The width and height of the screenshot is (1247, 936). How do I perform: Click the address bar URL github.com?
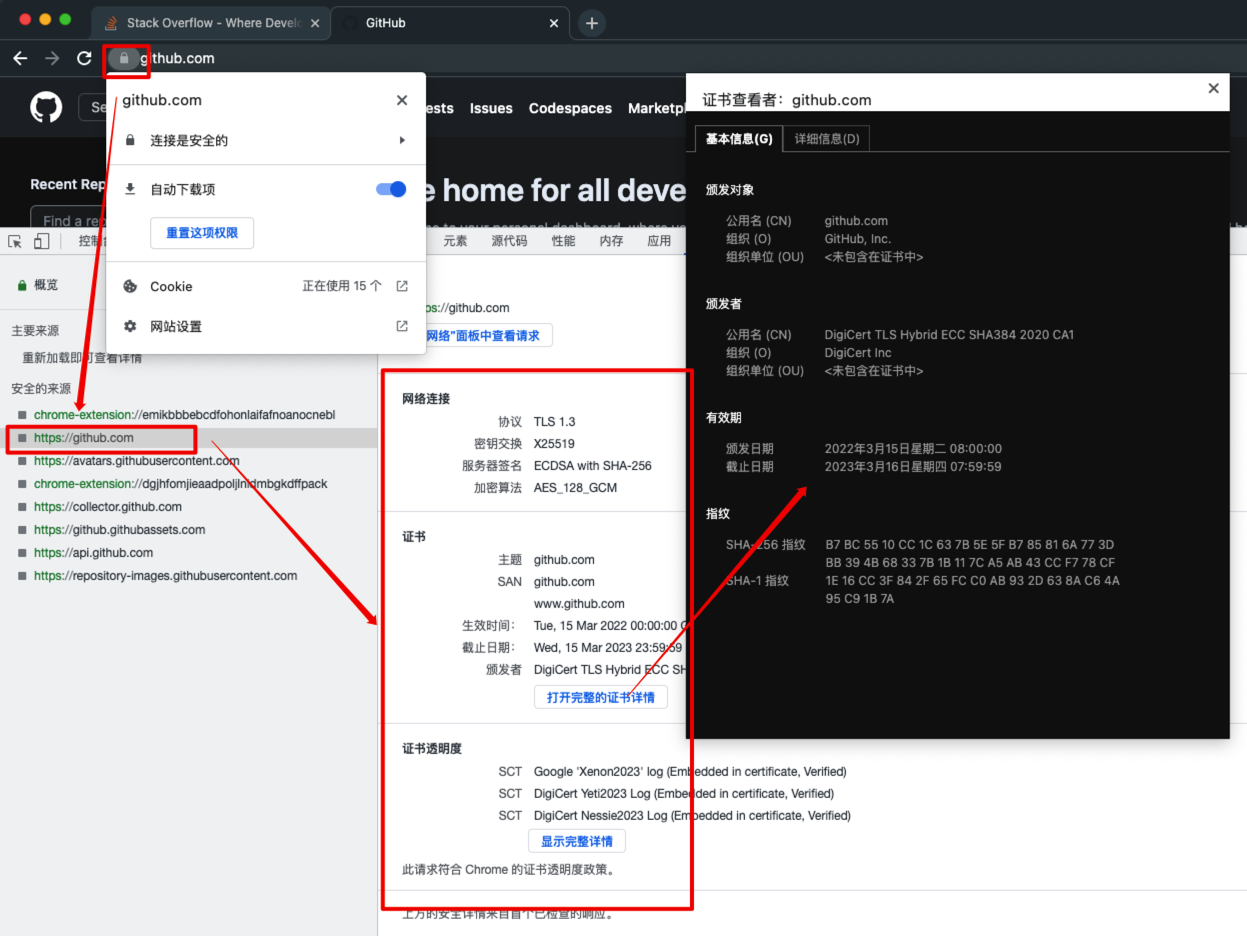[x=177, y=58]
